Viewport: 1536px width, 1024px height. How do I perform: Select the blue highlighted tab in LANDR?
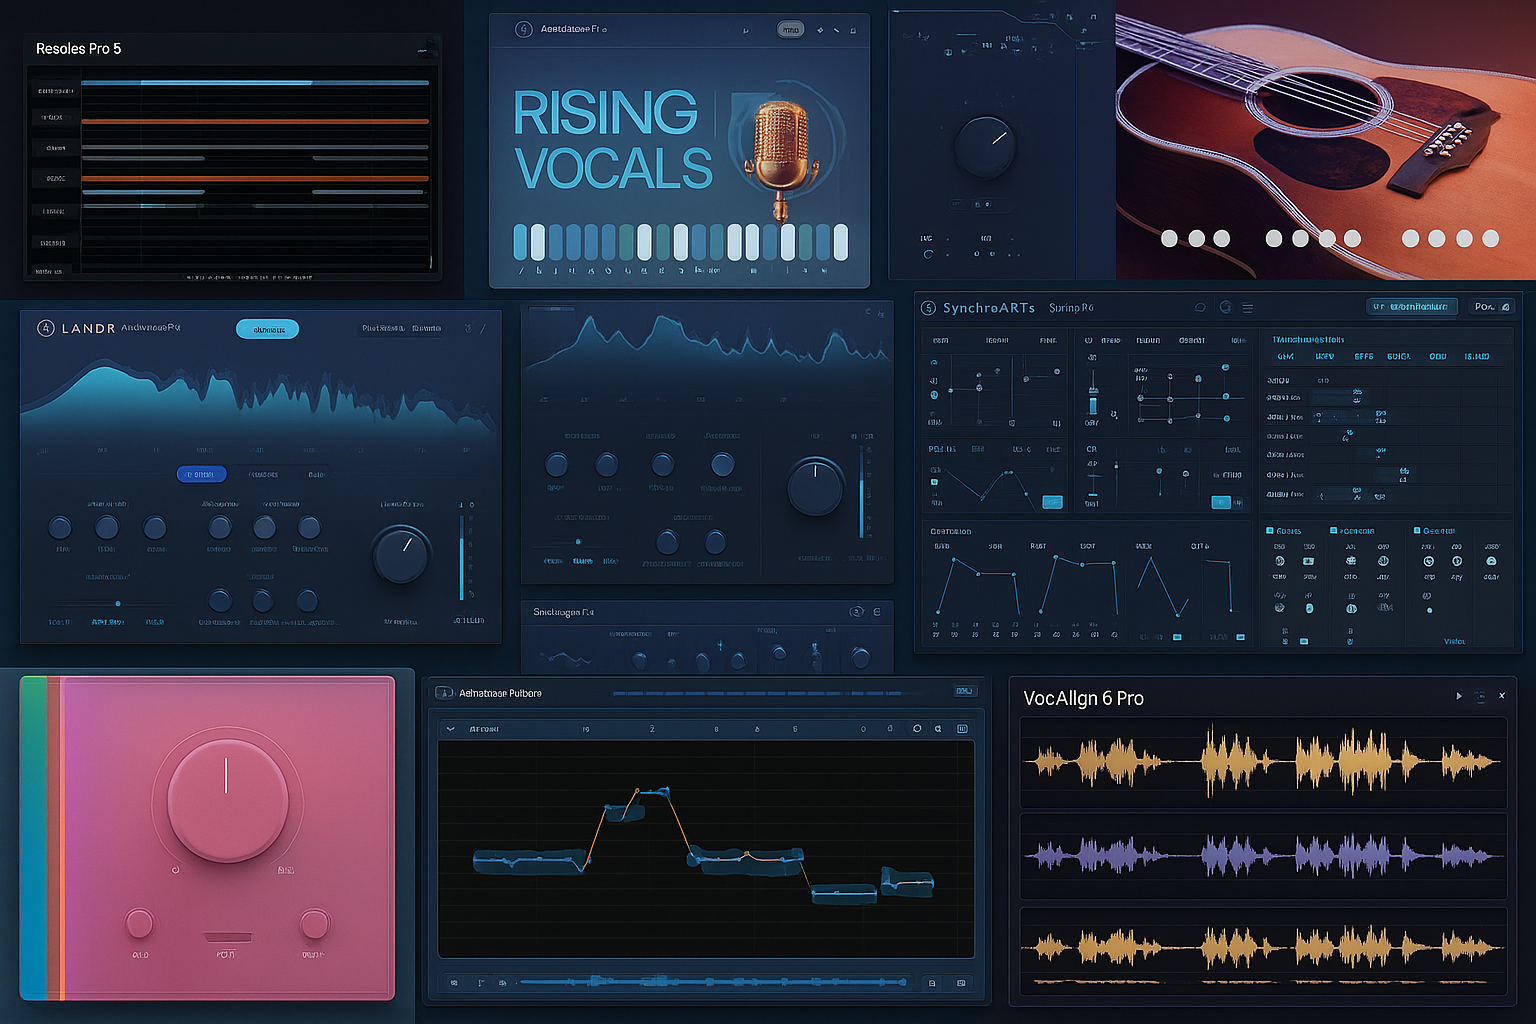point(201,474)
